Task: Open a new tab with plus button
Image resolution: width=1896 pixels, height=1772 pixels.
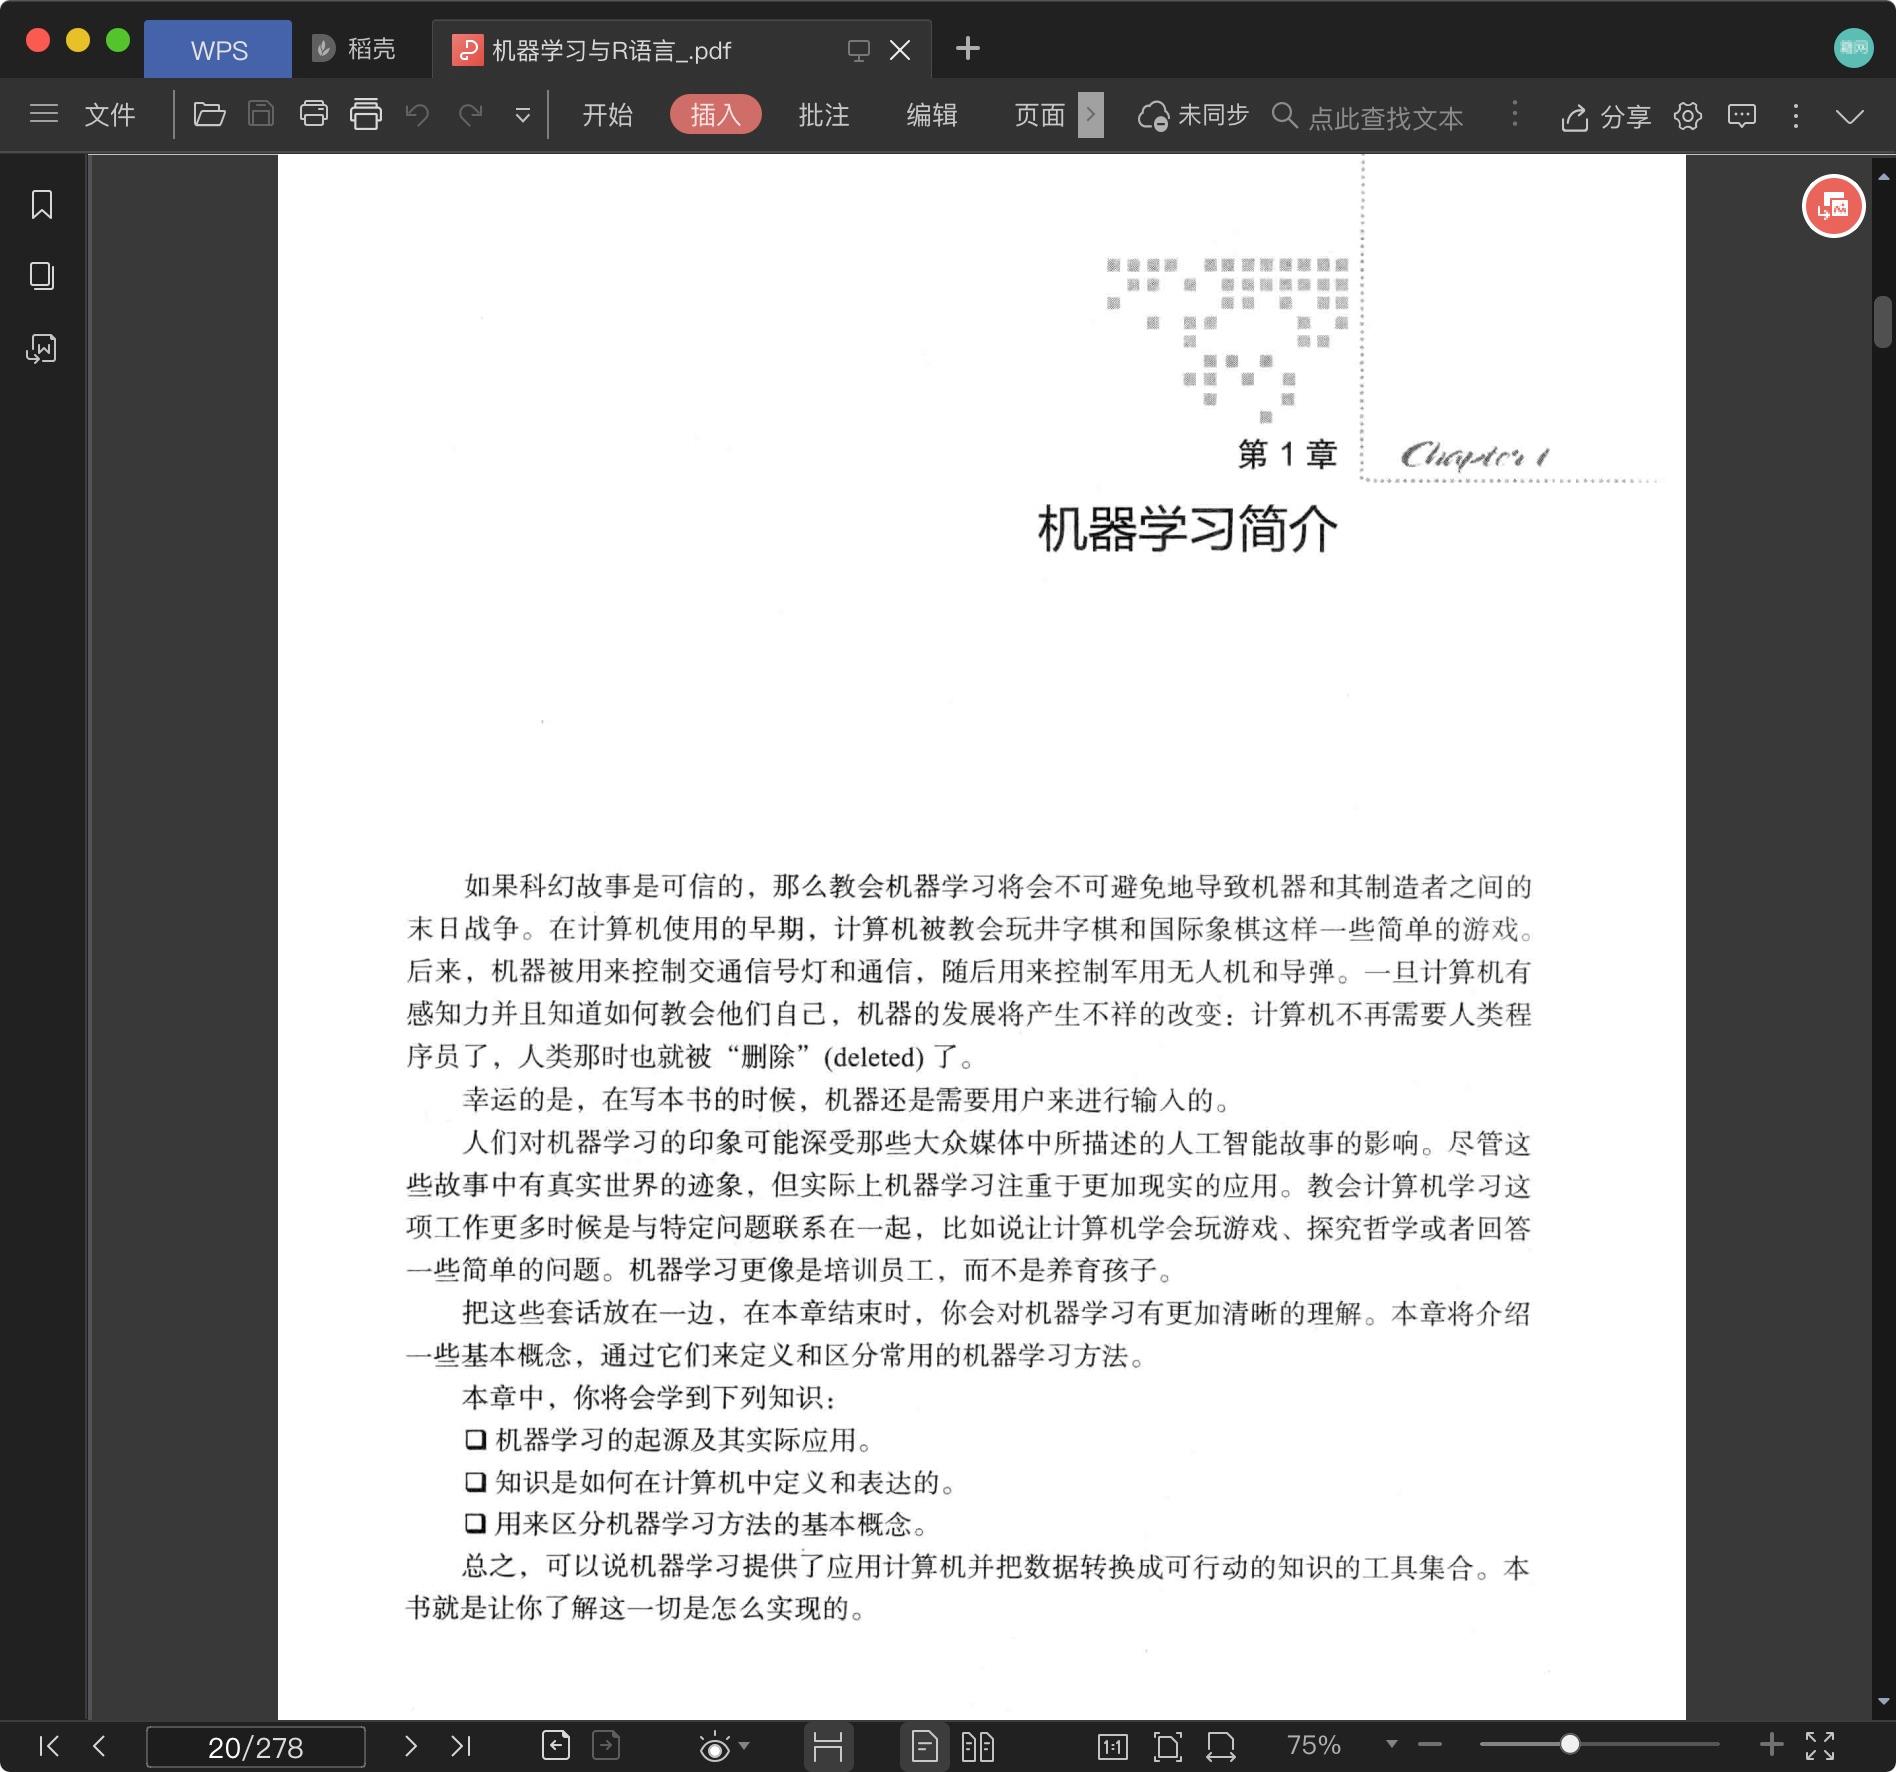Action: (967, 48)
